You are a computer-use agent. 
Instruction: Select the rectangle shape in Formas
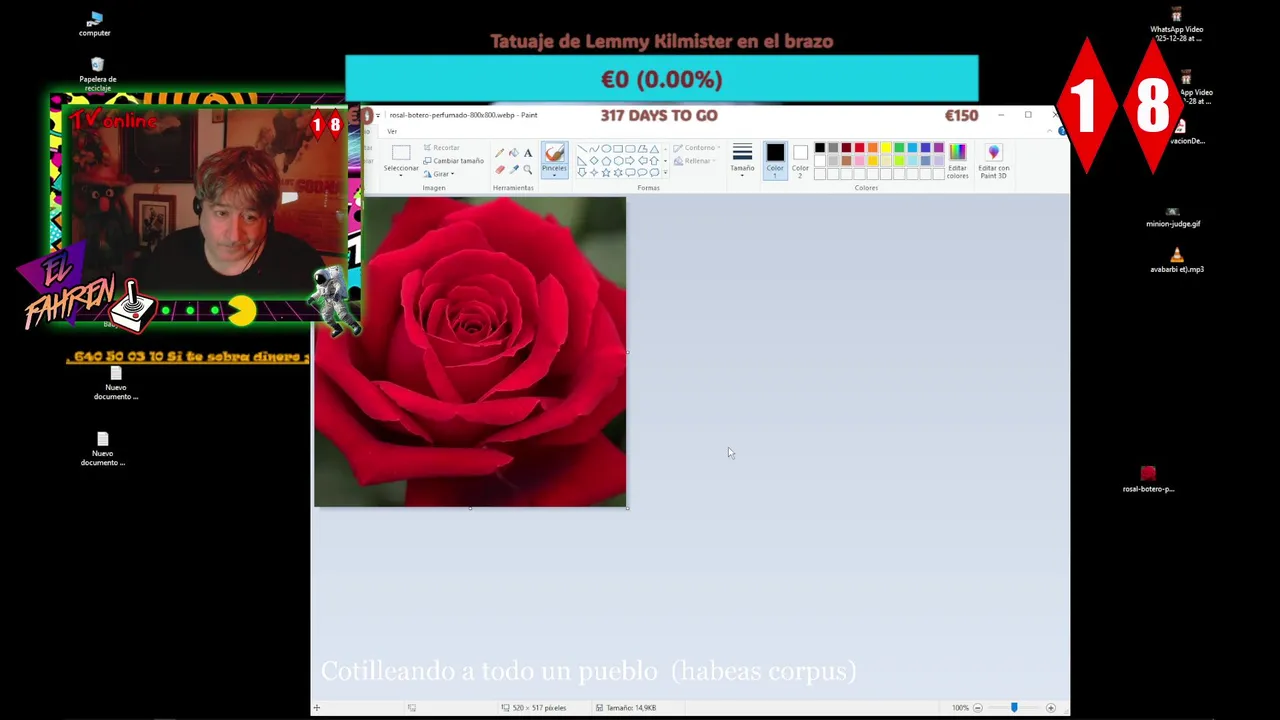coord(618,148)
